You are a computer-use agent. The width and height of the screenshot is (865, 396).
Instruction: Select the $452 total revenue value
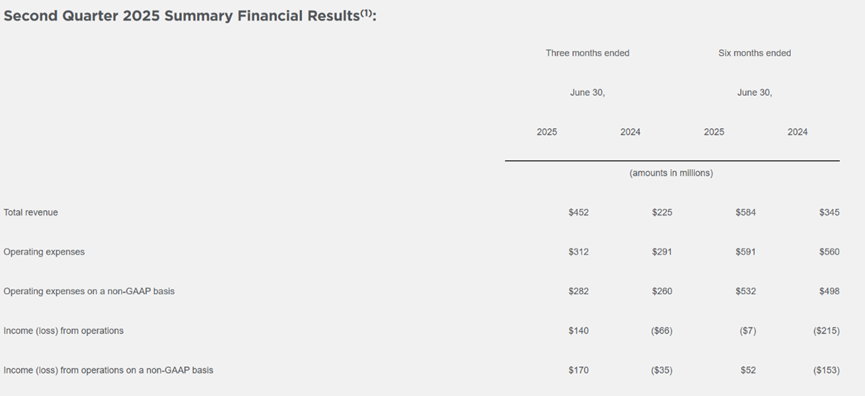coord(579,212)
